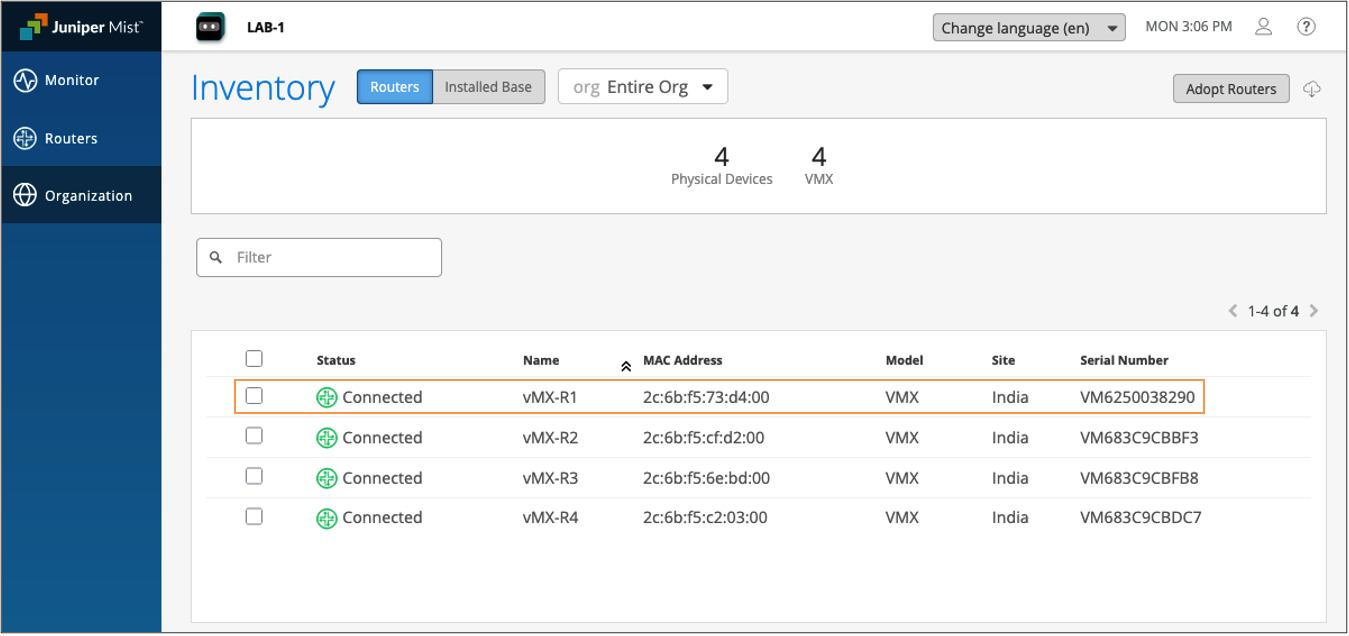Tick the select-all header checkbox

(254, 359)
